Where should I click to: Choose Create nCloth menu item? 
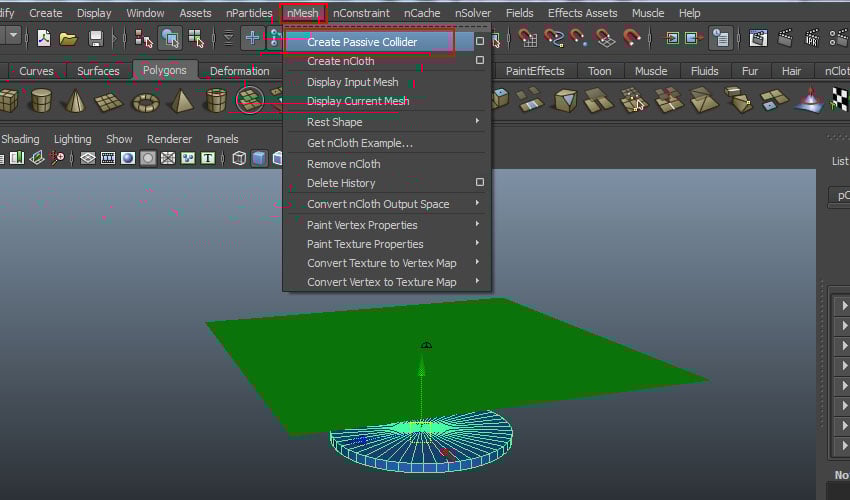coord(340,61)
